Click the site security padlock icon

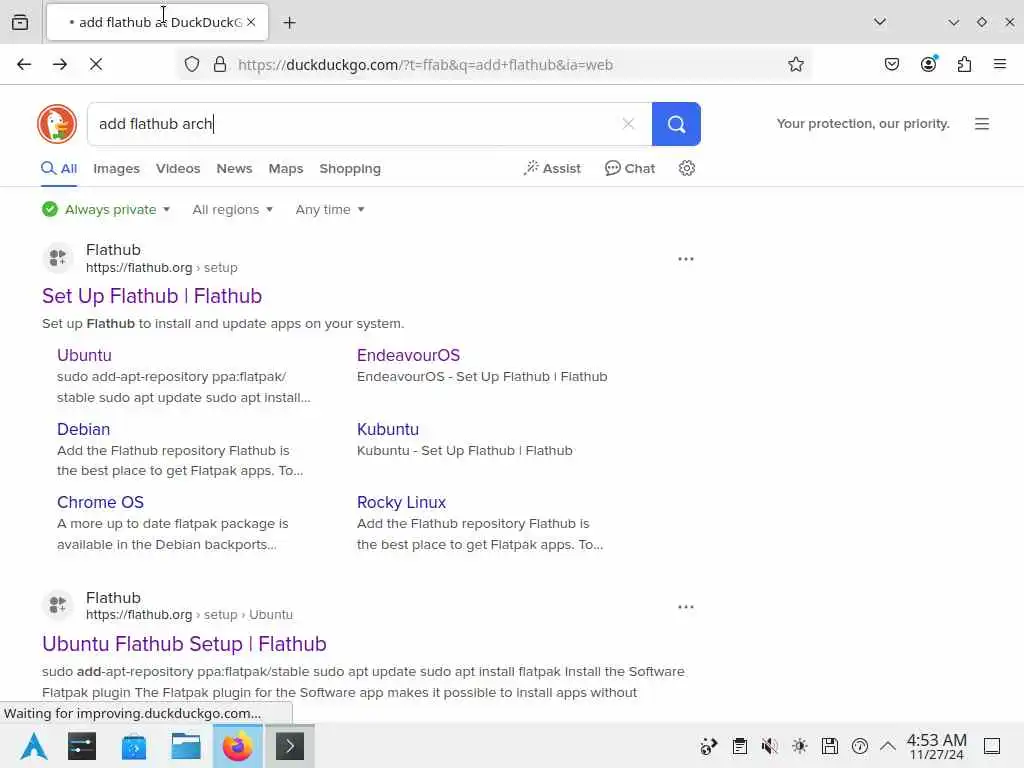point(220,64)
